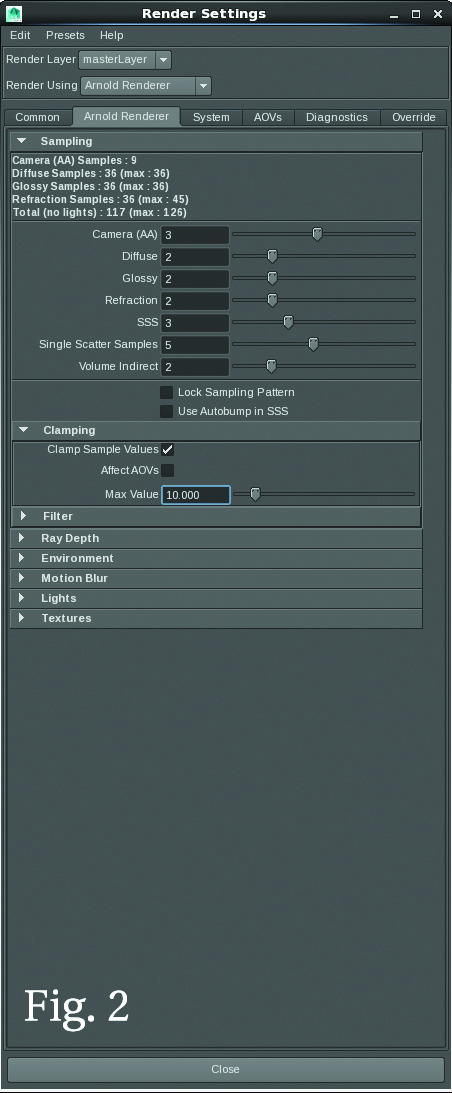Click the Camera (AA) slider handle
This screenshot has height=1093, width=452.
click(317, 235)
